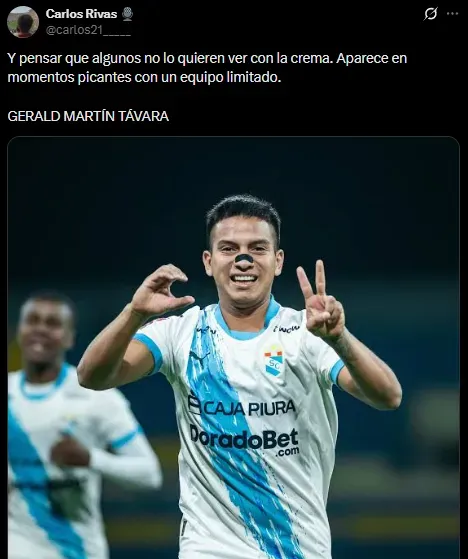Click the hand making the peace sign
The width and height of the screenshot is (468, 559).
[321, 303]
